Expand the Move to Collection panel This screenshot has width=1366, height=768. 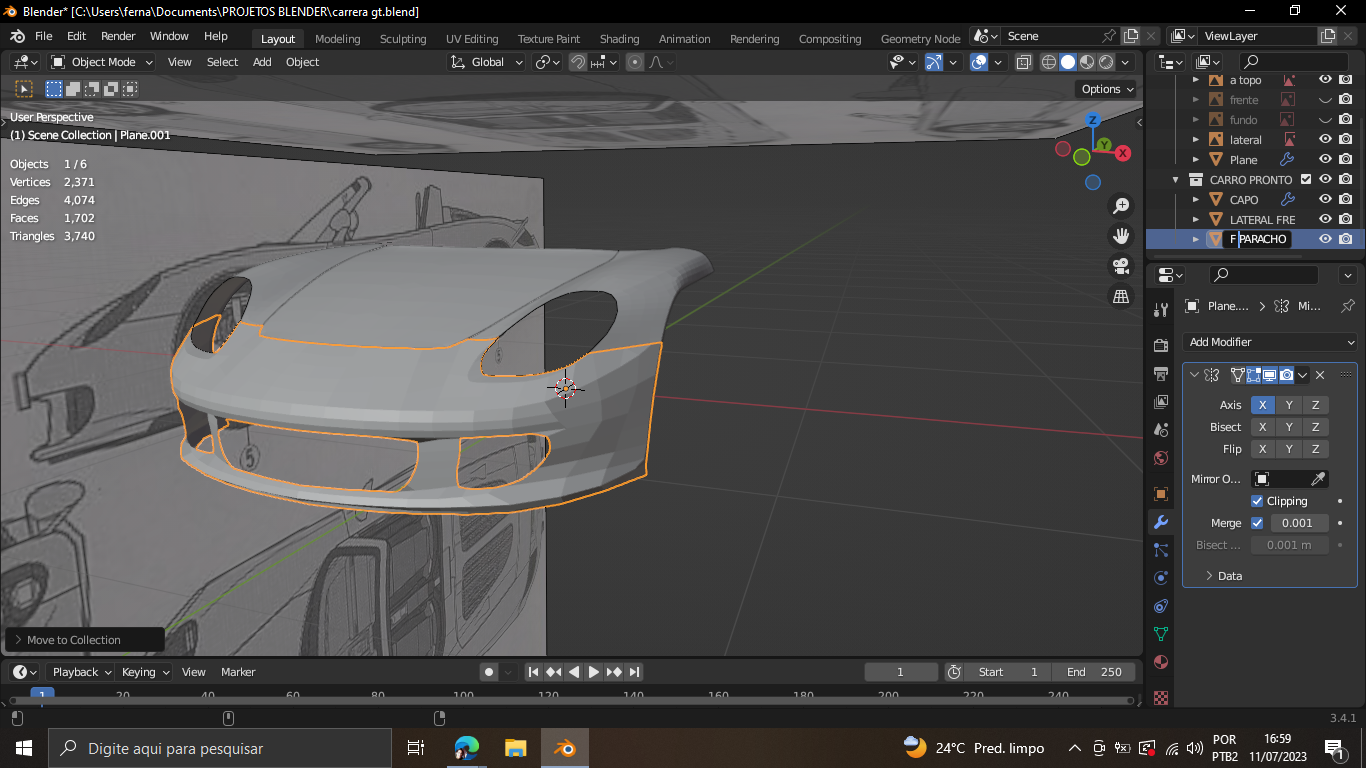tap(73, 640)
